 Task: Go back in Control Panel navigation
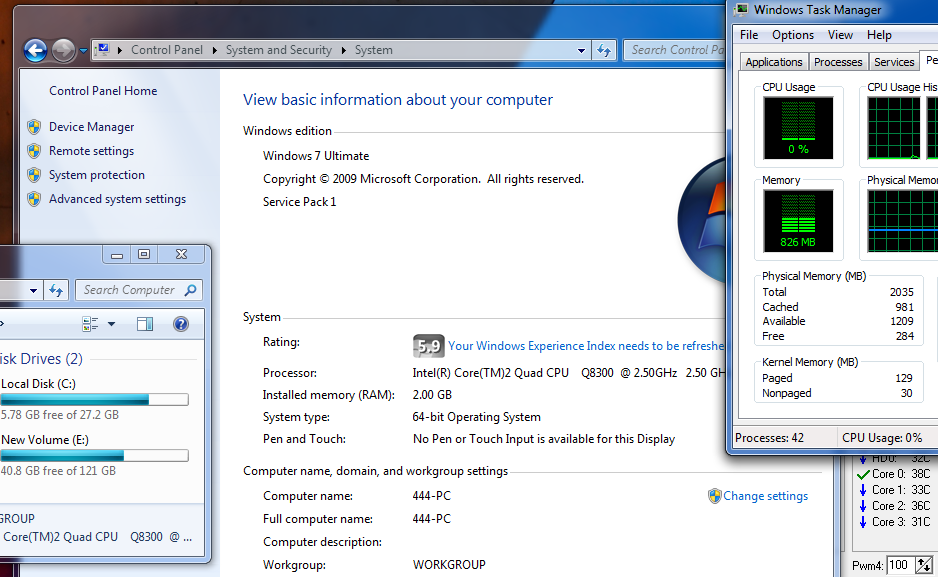35,50
